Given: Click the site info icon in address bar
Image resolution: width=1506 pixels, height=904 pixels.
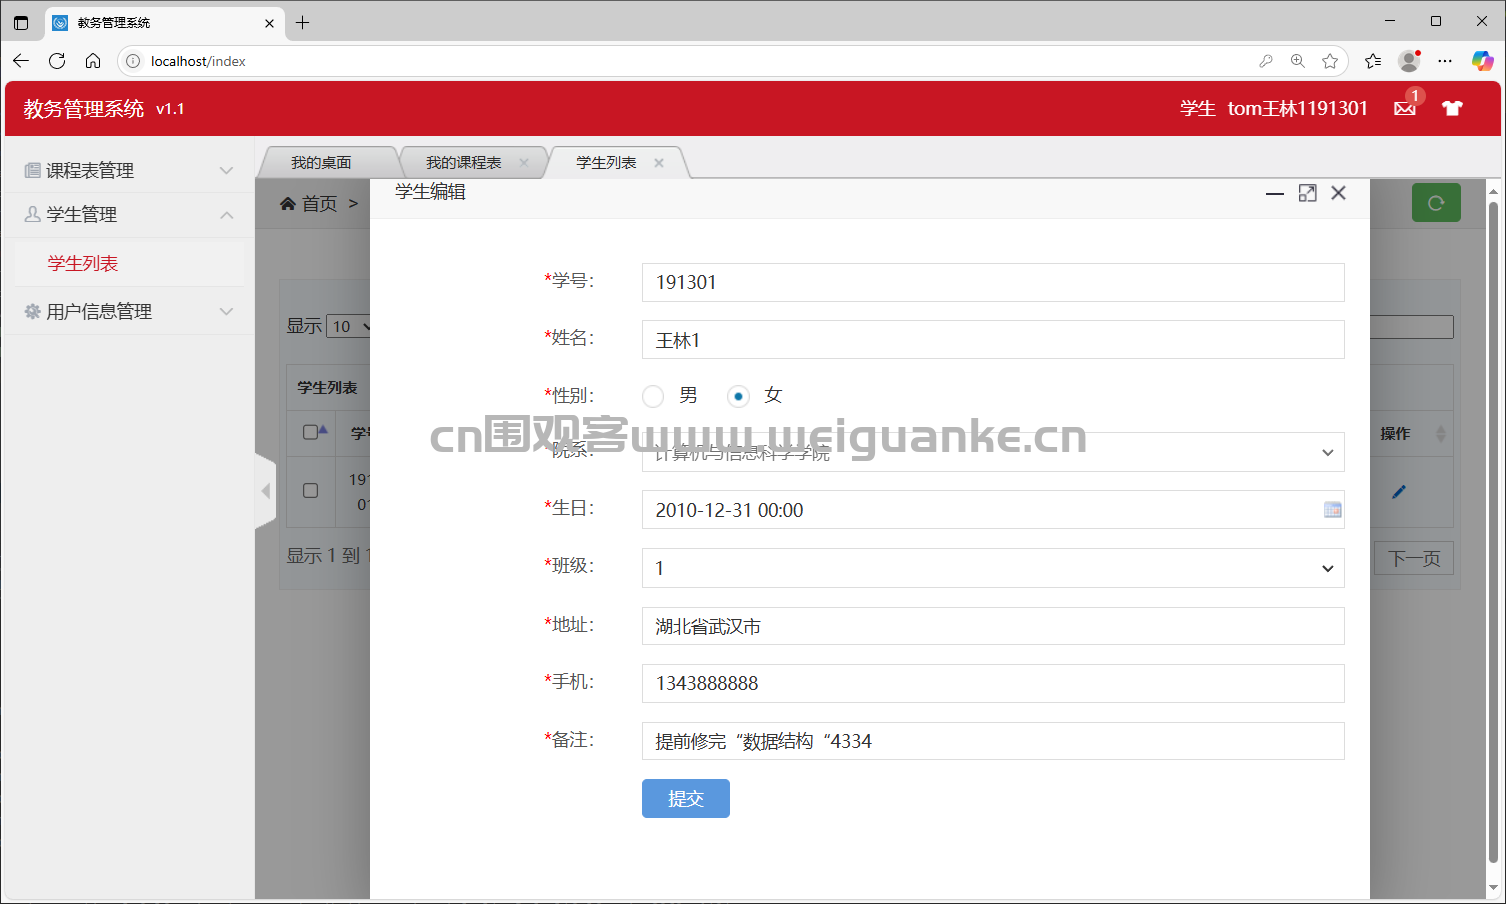Looking at the screenshot, I should (133, 61).
